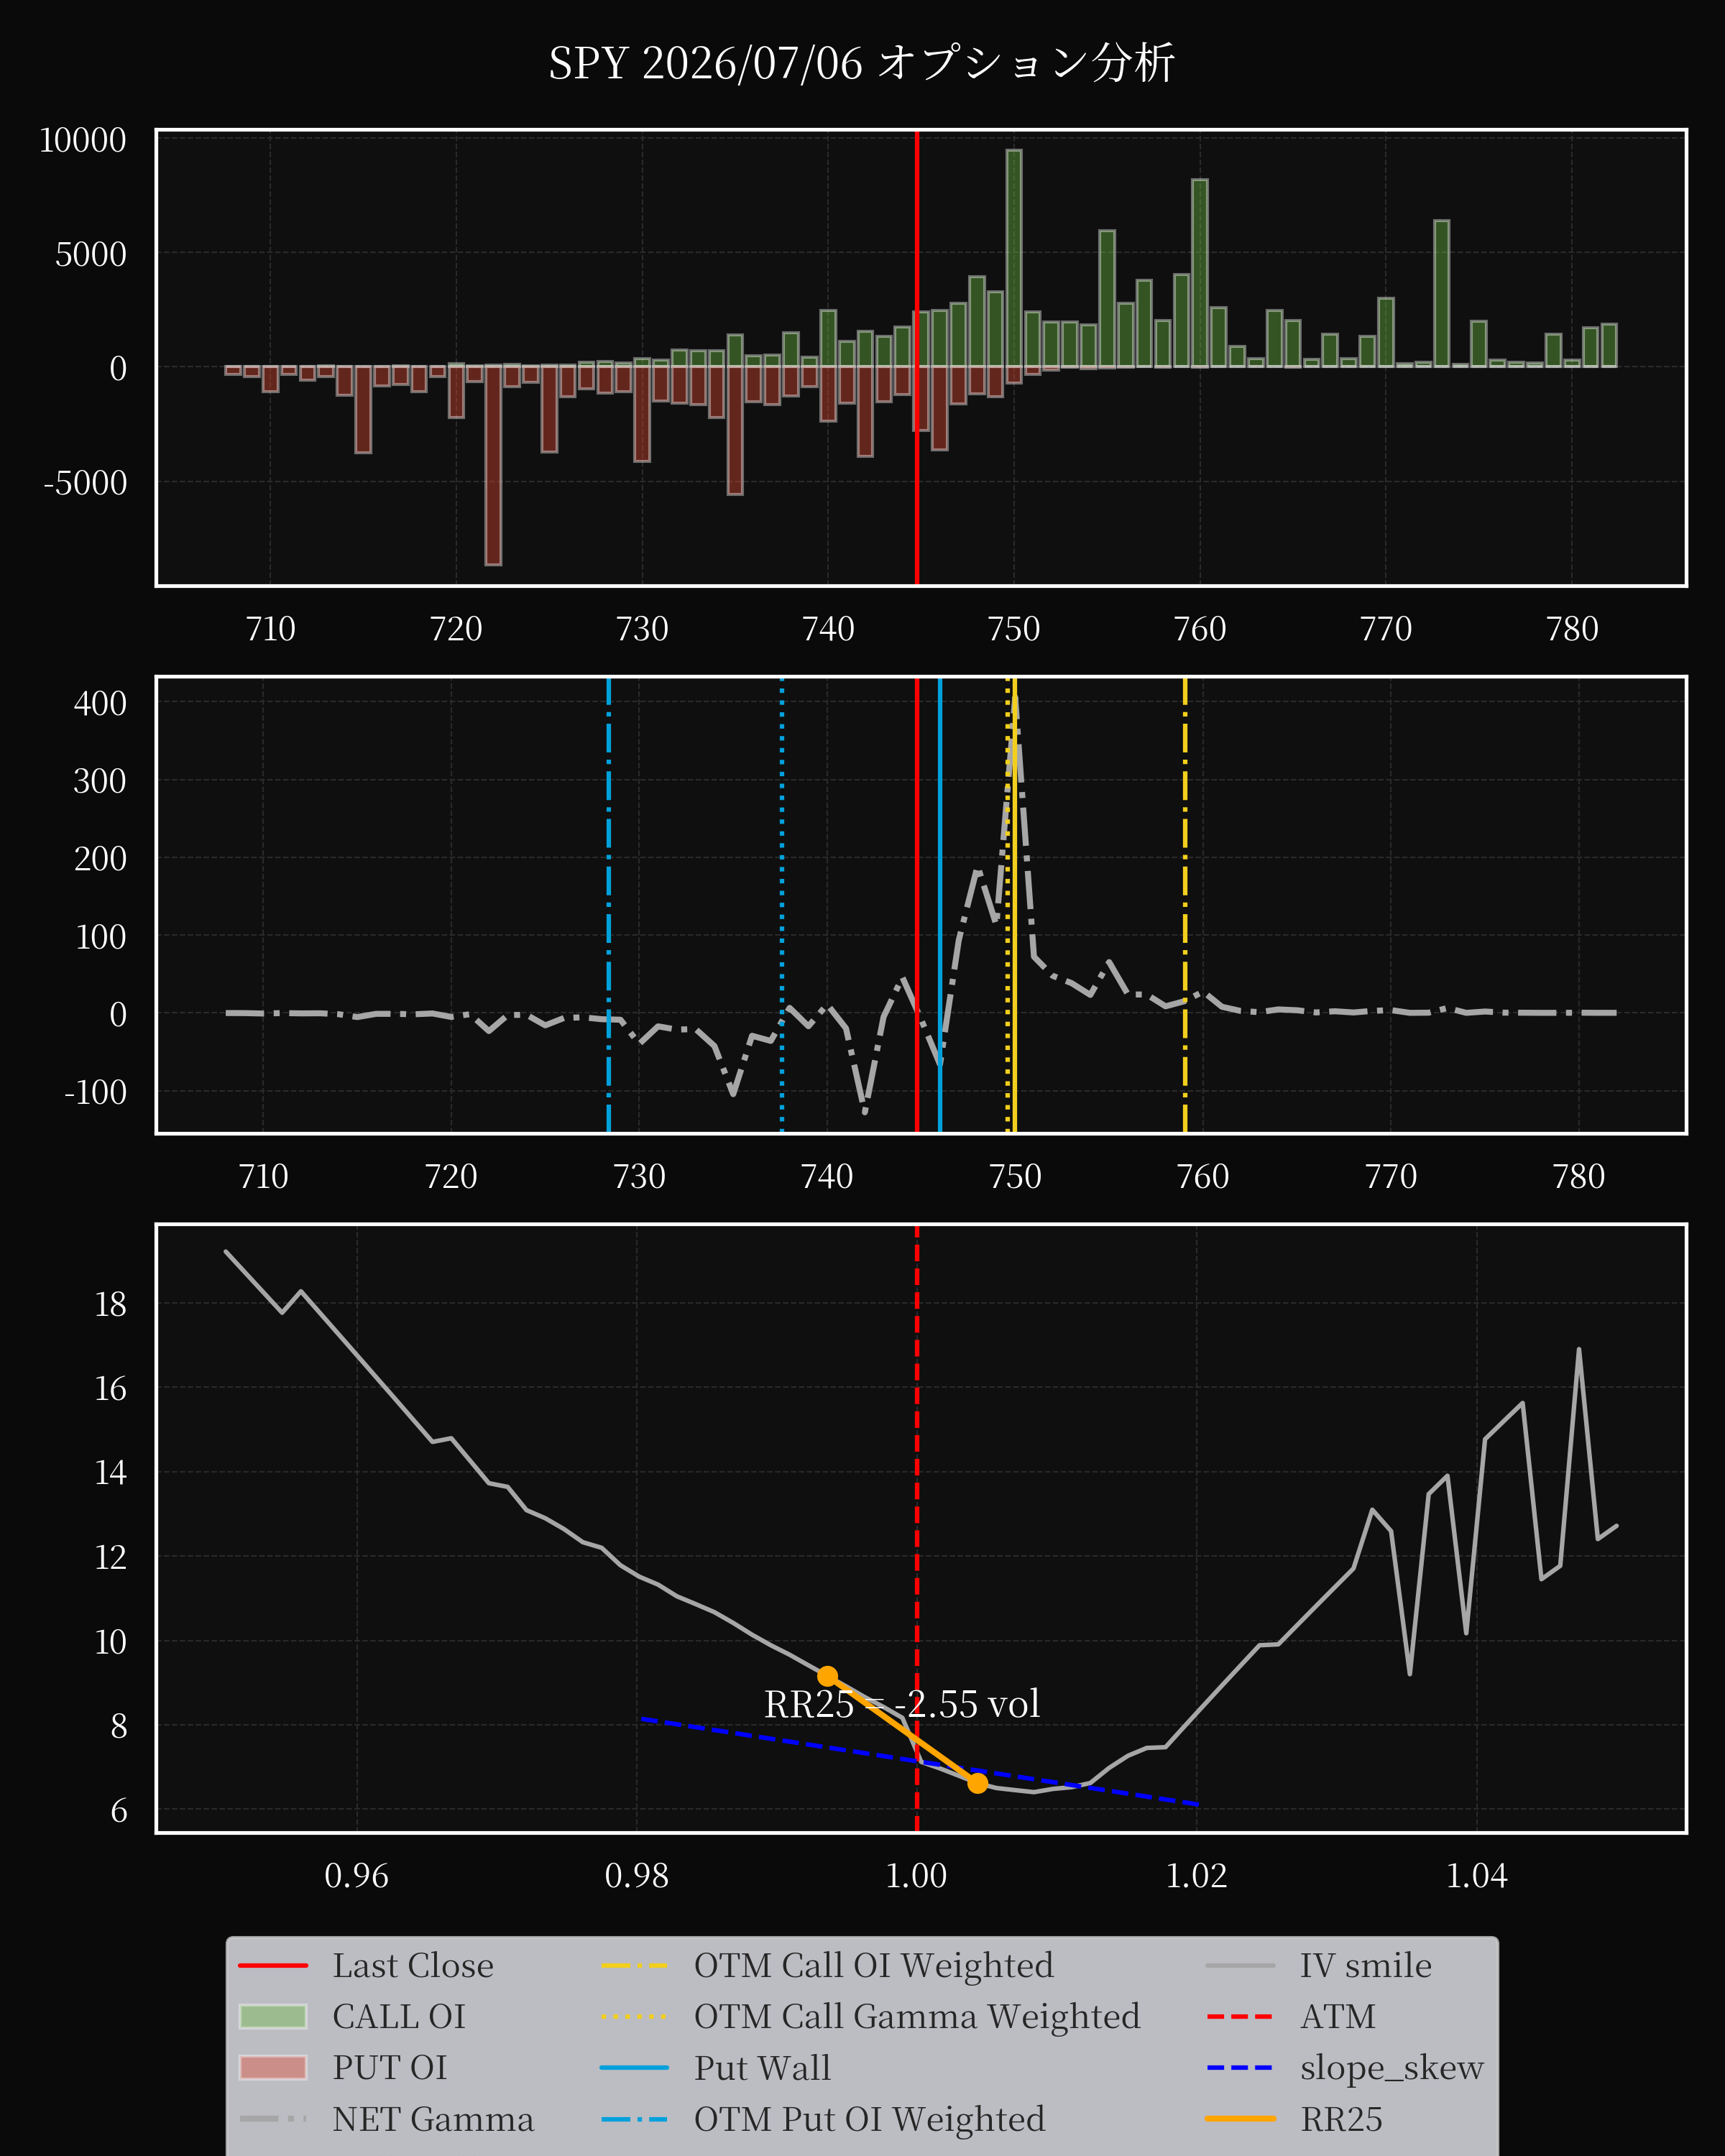Click the '-5000' y-axis label in top chart
This screenshot has height=2156, width=1725.
pos(86,483)
